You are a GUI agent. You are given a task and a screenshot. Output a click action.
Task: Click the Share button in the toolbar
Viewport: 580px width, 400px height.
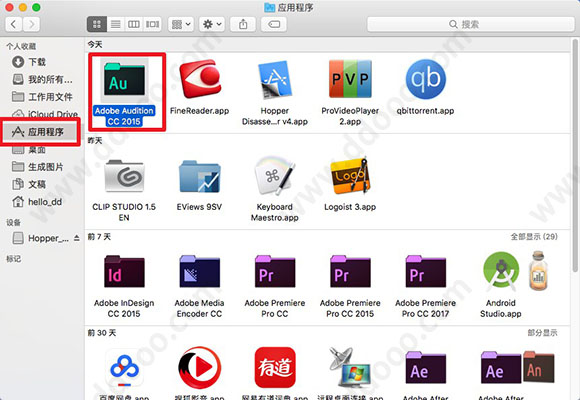[243, 24]
